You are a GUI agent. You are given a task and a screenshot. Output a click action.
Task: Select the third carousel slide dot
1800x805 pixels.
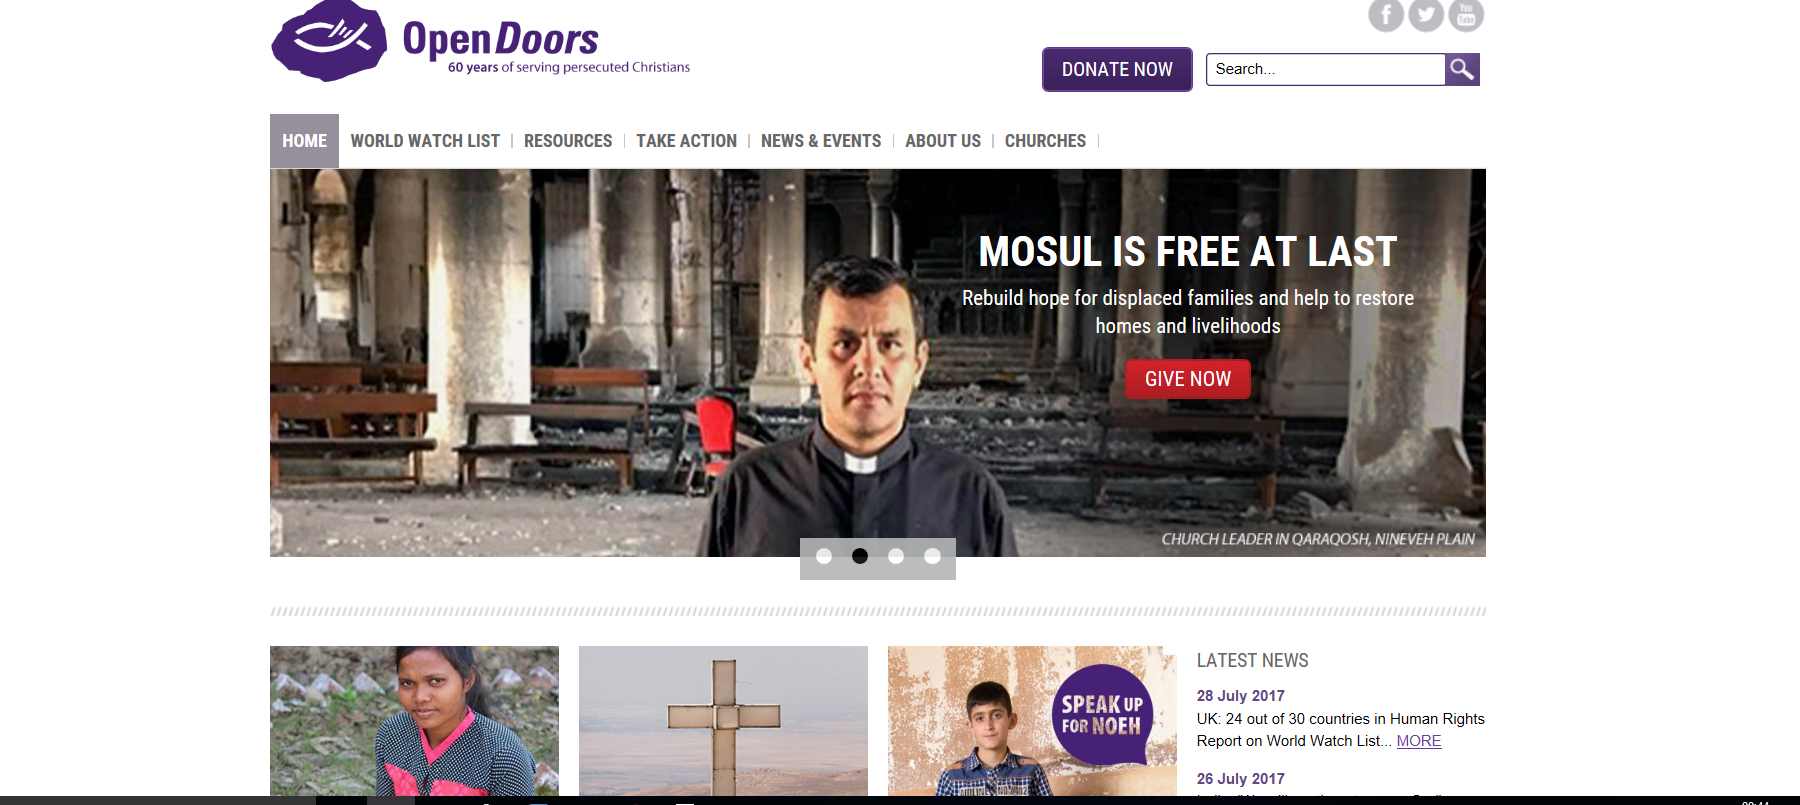[896, 556]
